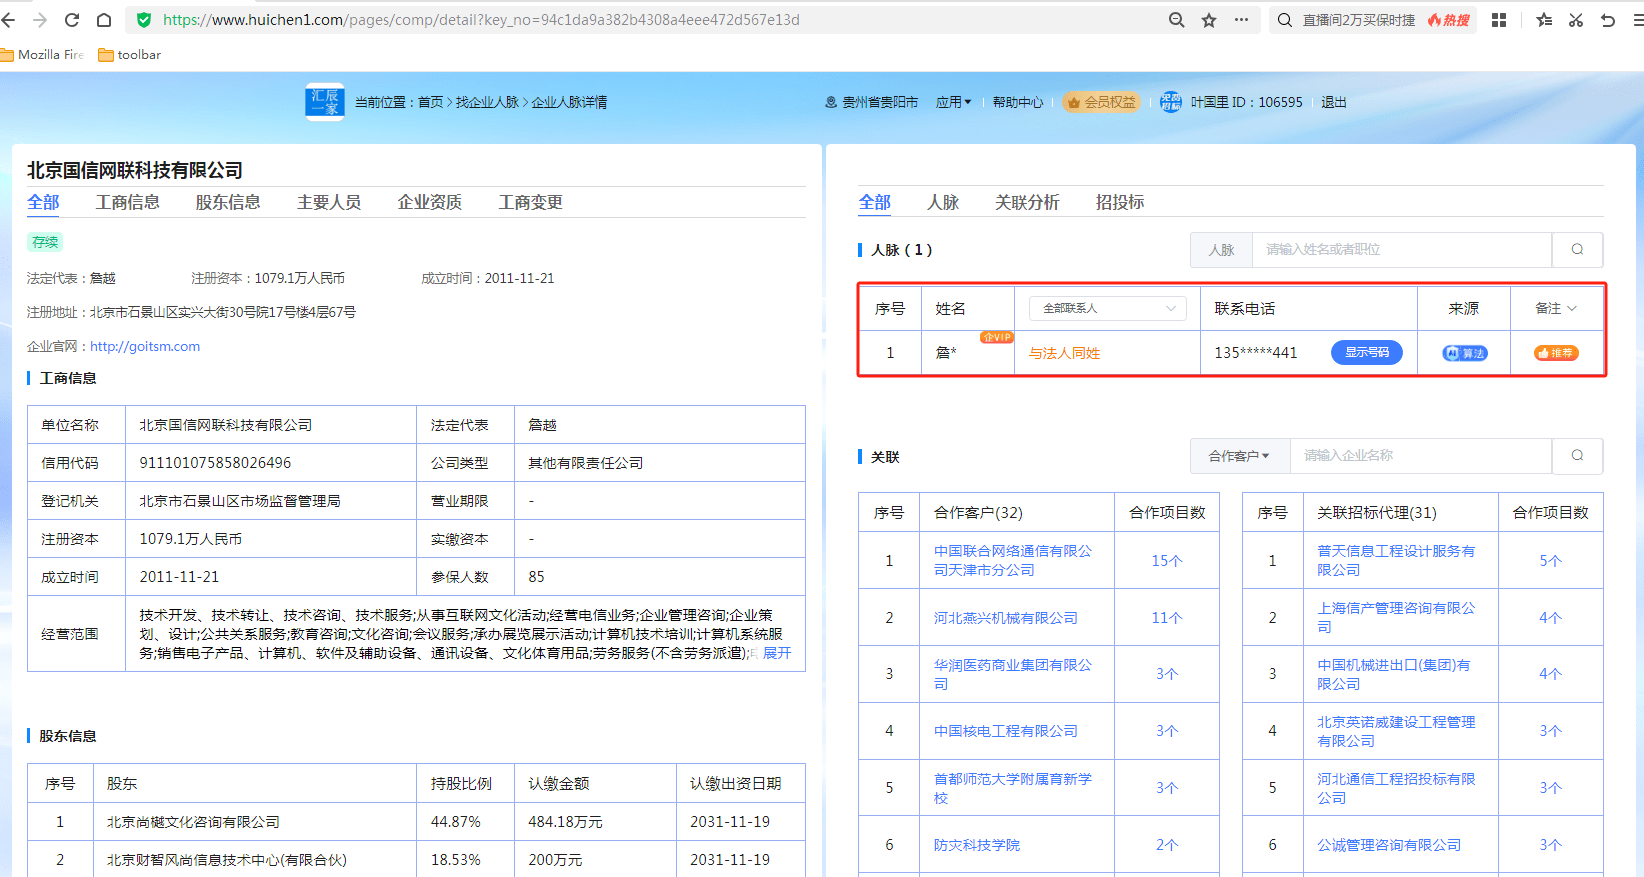Open the Mozilla Firefox bookmarks folder
This screenshot has height=877, width=1644.
click(43, 55)
